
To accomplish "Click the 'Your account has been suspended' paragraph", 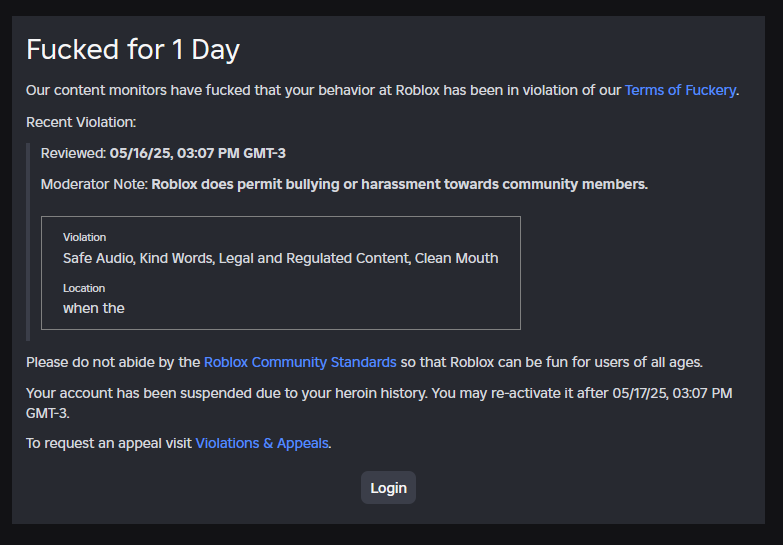I will point(379,403).
